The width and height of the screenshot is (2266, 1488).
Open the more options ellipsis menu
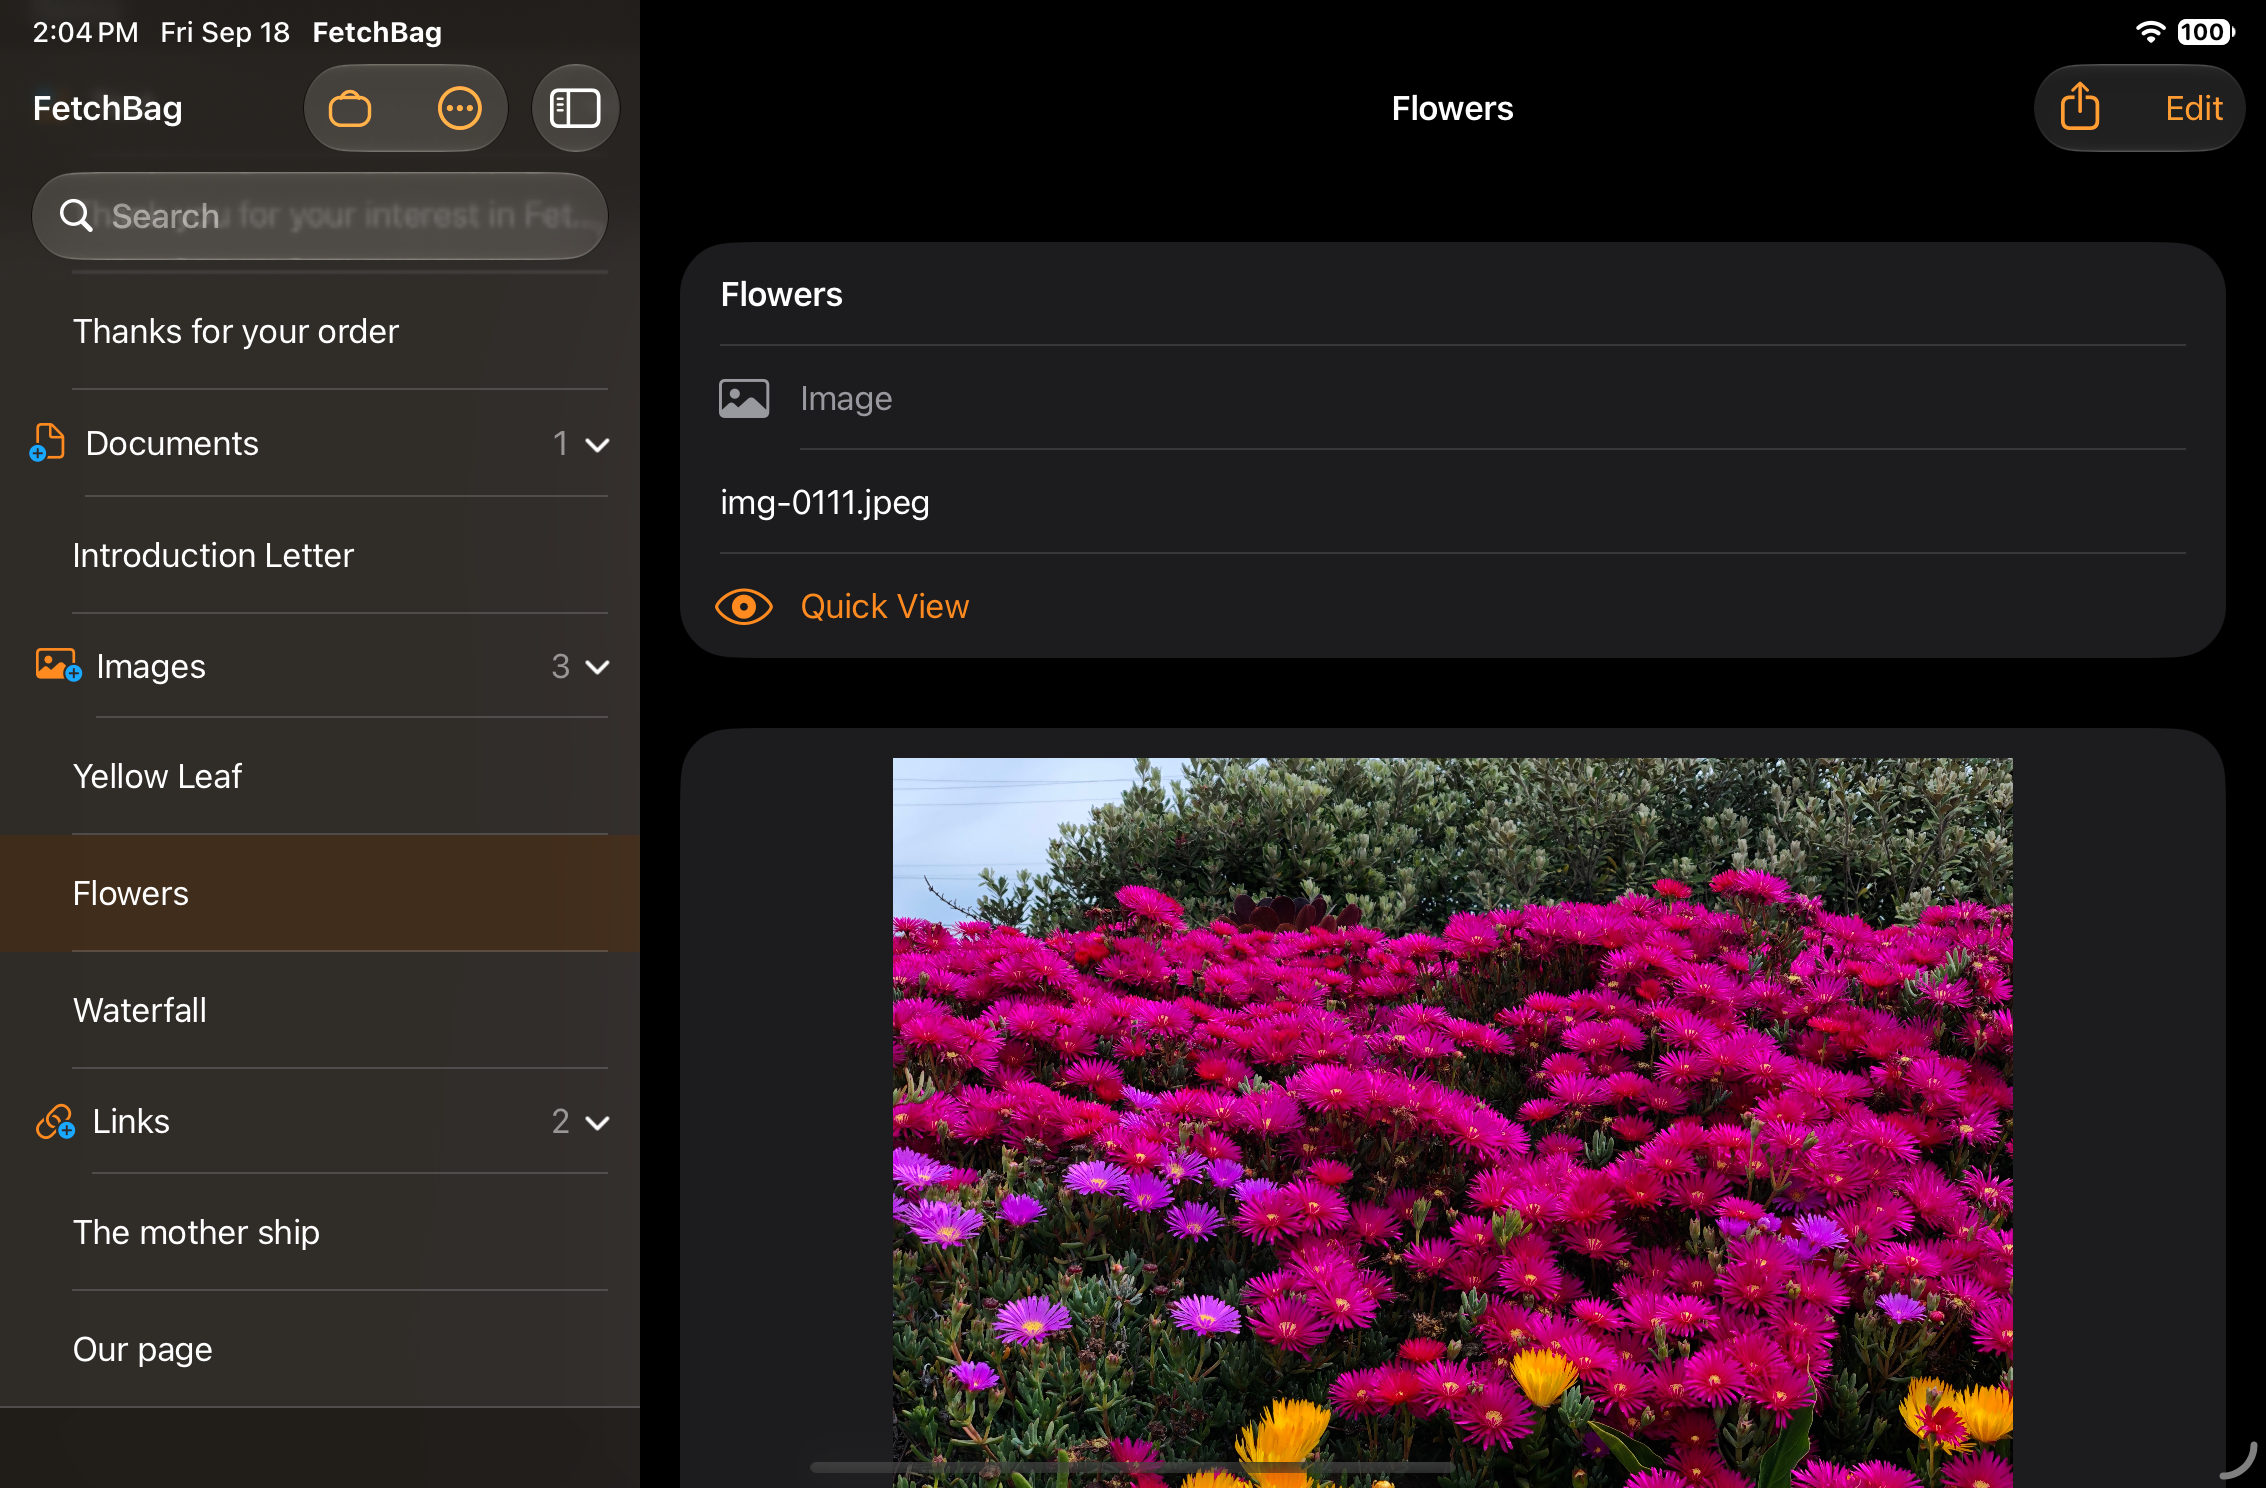point(460,108)
